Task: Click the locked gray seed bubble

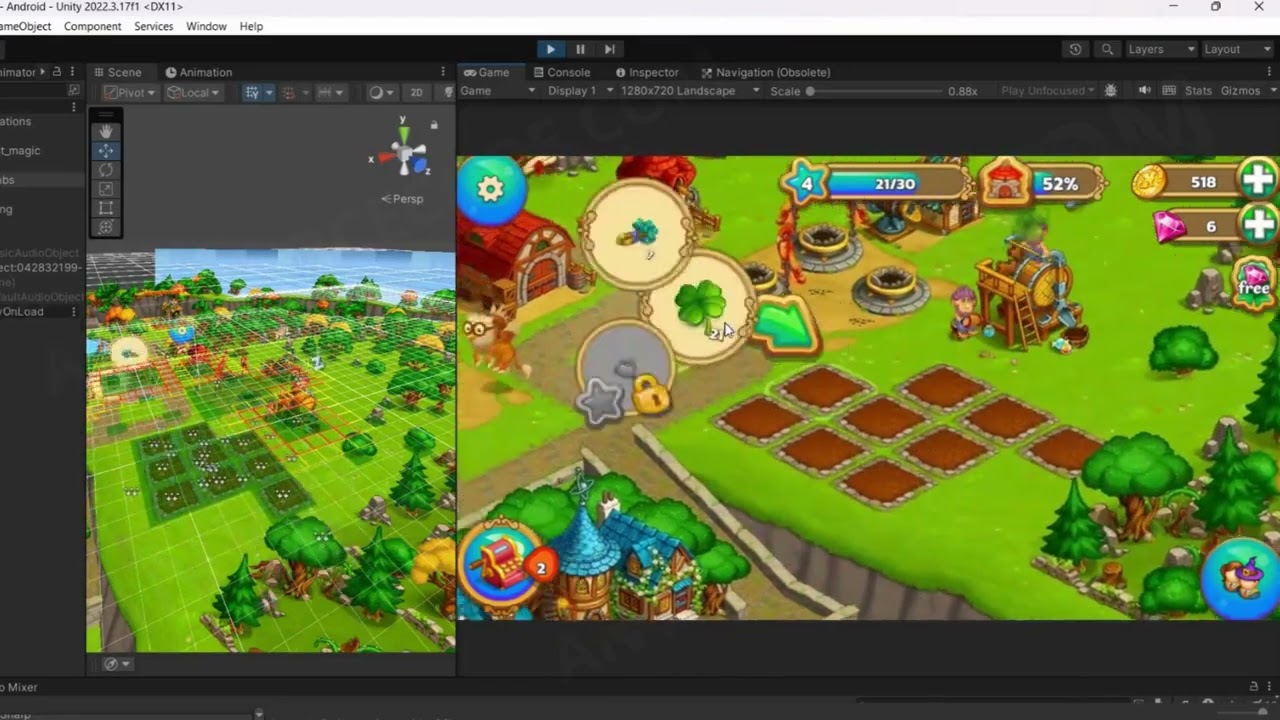Action: pos(626,371)
